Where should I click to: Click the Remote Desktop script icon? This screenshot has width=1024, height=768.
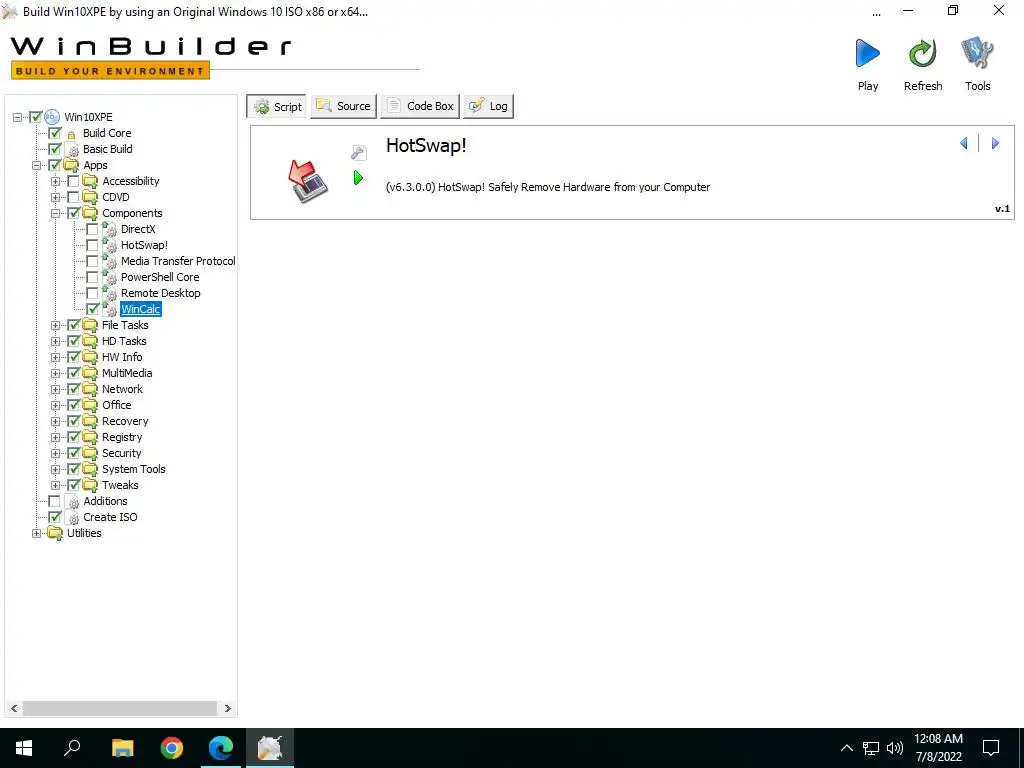coord(110,293)
